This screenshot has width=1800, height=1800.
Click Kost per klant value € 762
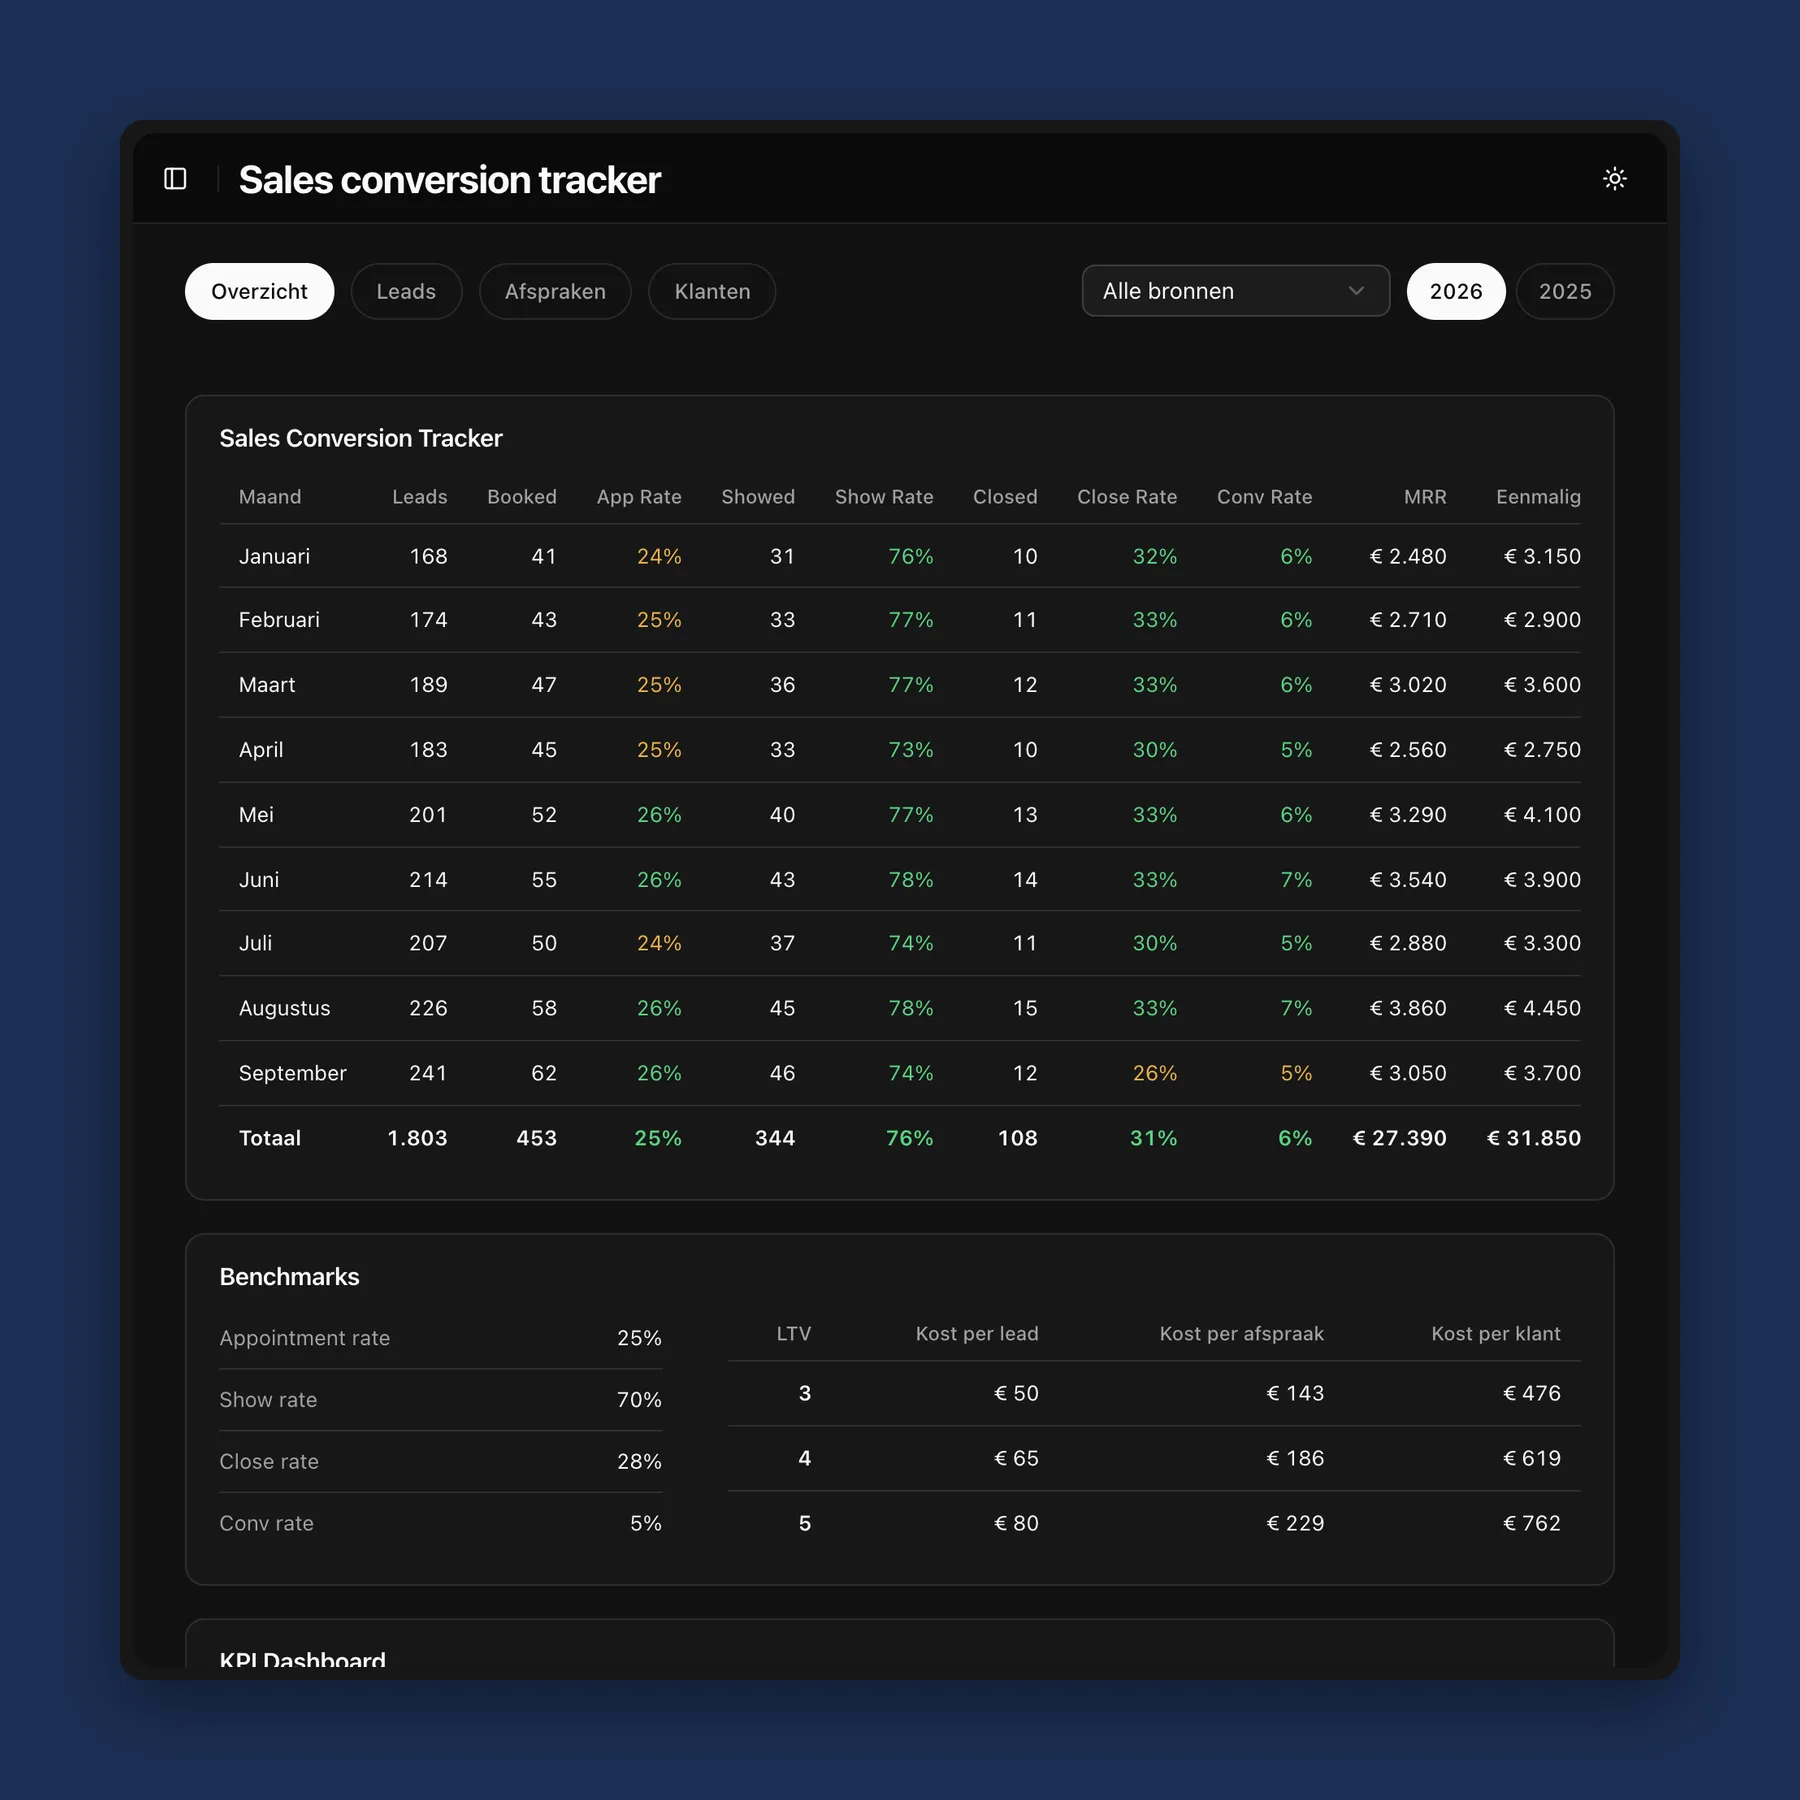pos(1531,1523)
